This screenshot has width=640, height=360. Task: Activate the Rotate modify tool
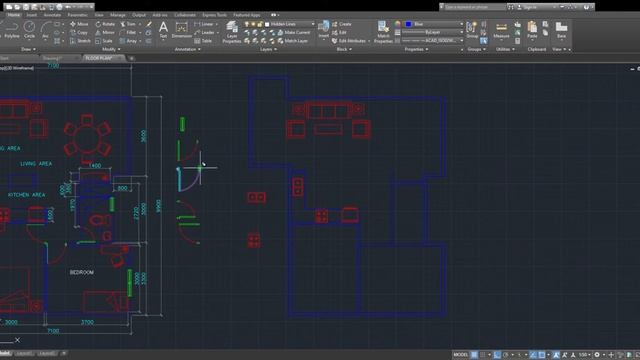point(105,24)
